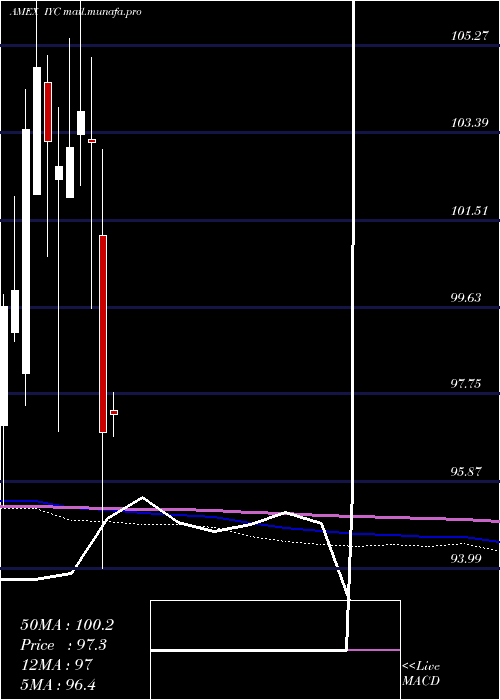Screen dimensions: 500x700
Task: Click the Price : 97.3 readout
Action: click(64, 645)
